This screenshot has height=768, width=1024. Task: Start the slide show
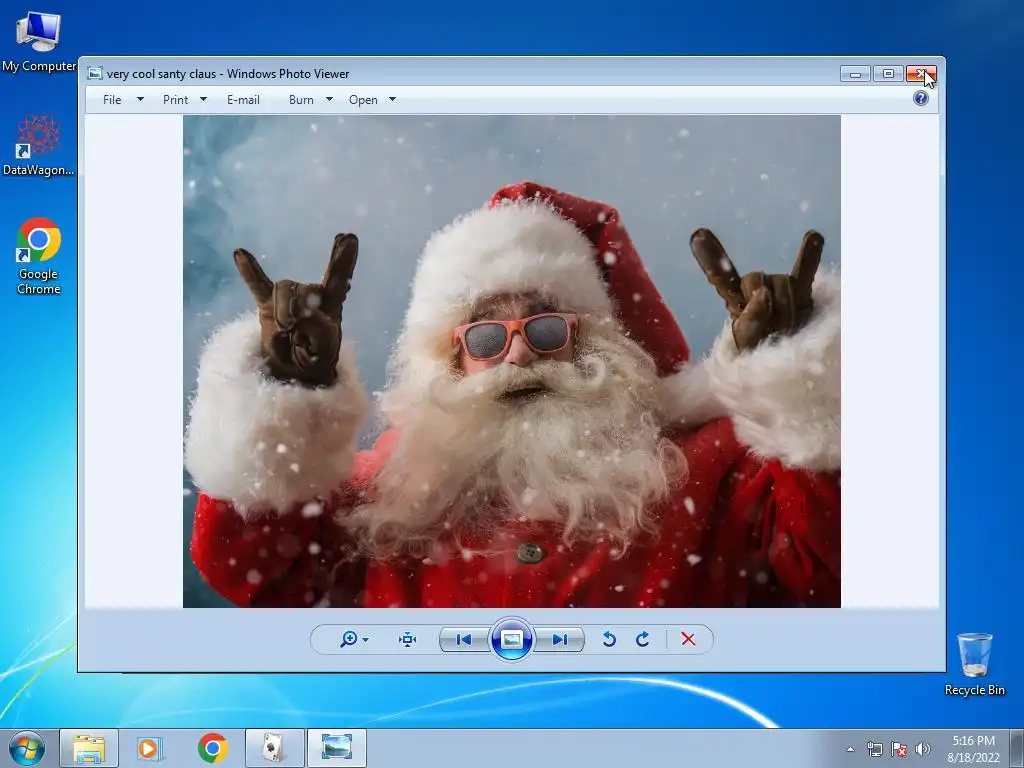[x=511, y=639]
